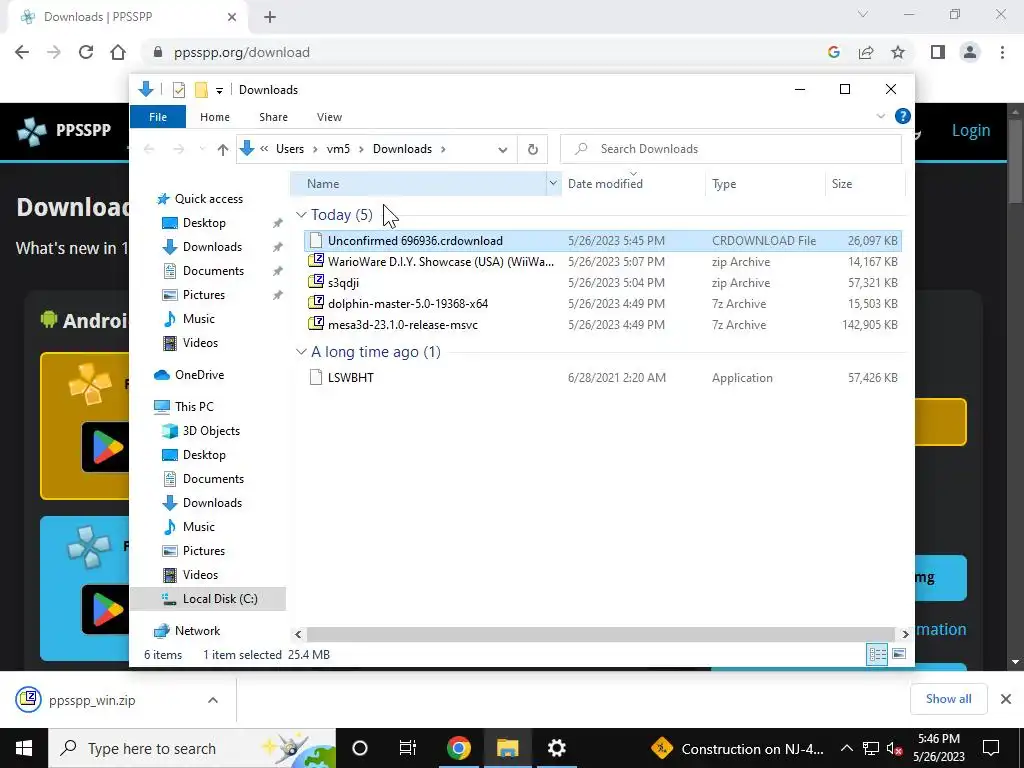Click the share page icon in Chrome
Viewport: 1024px width, 768px height.
866,52
